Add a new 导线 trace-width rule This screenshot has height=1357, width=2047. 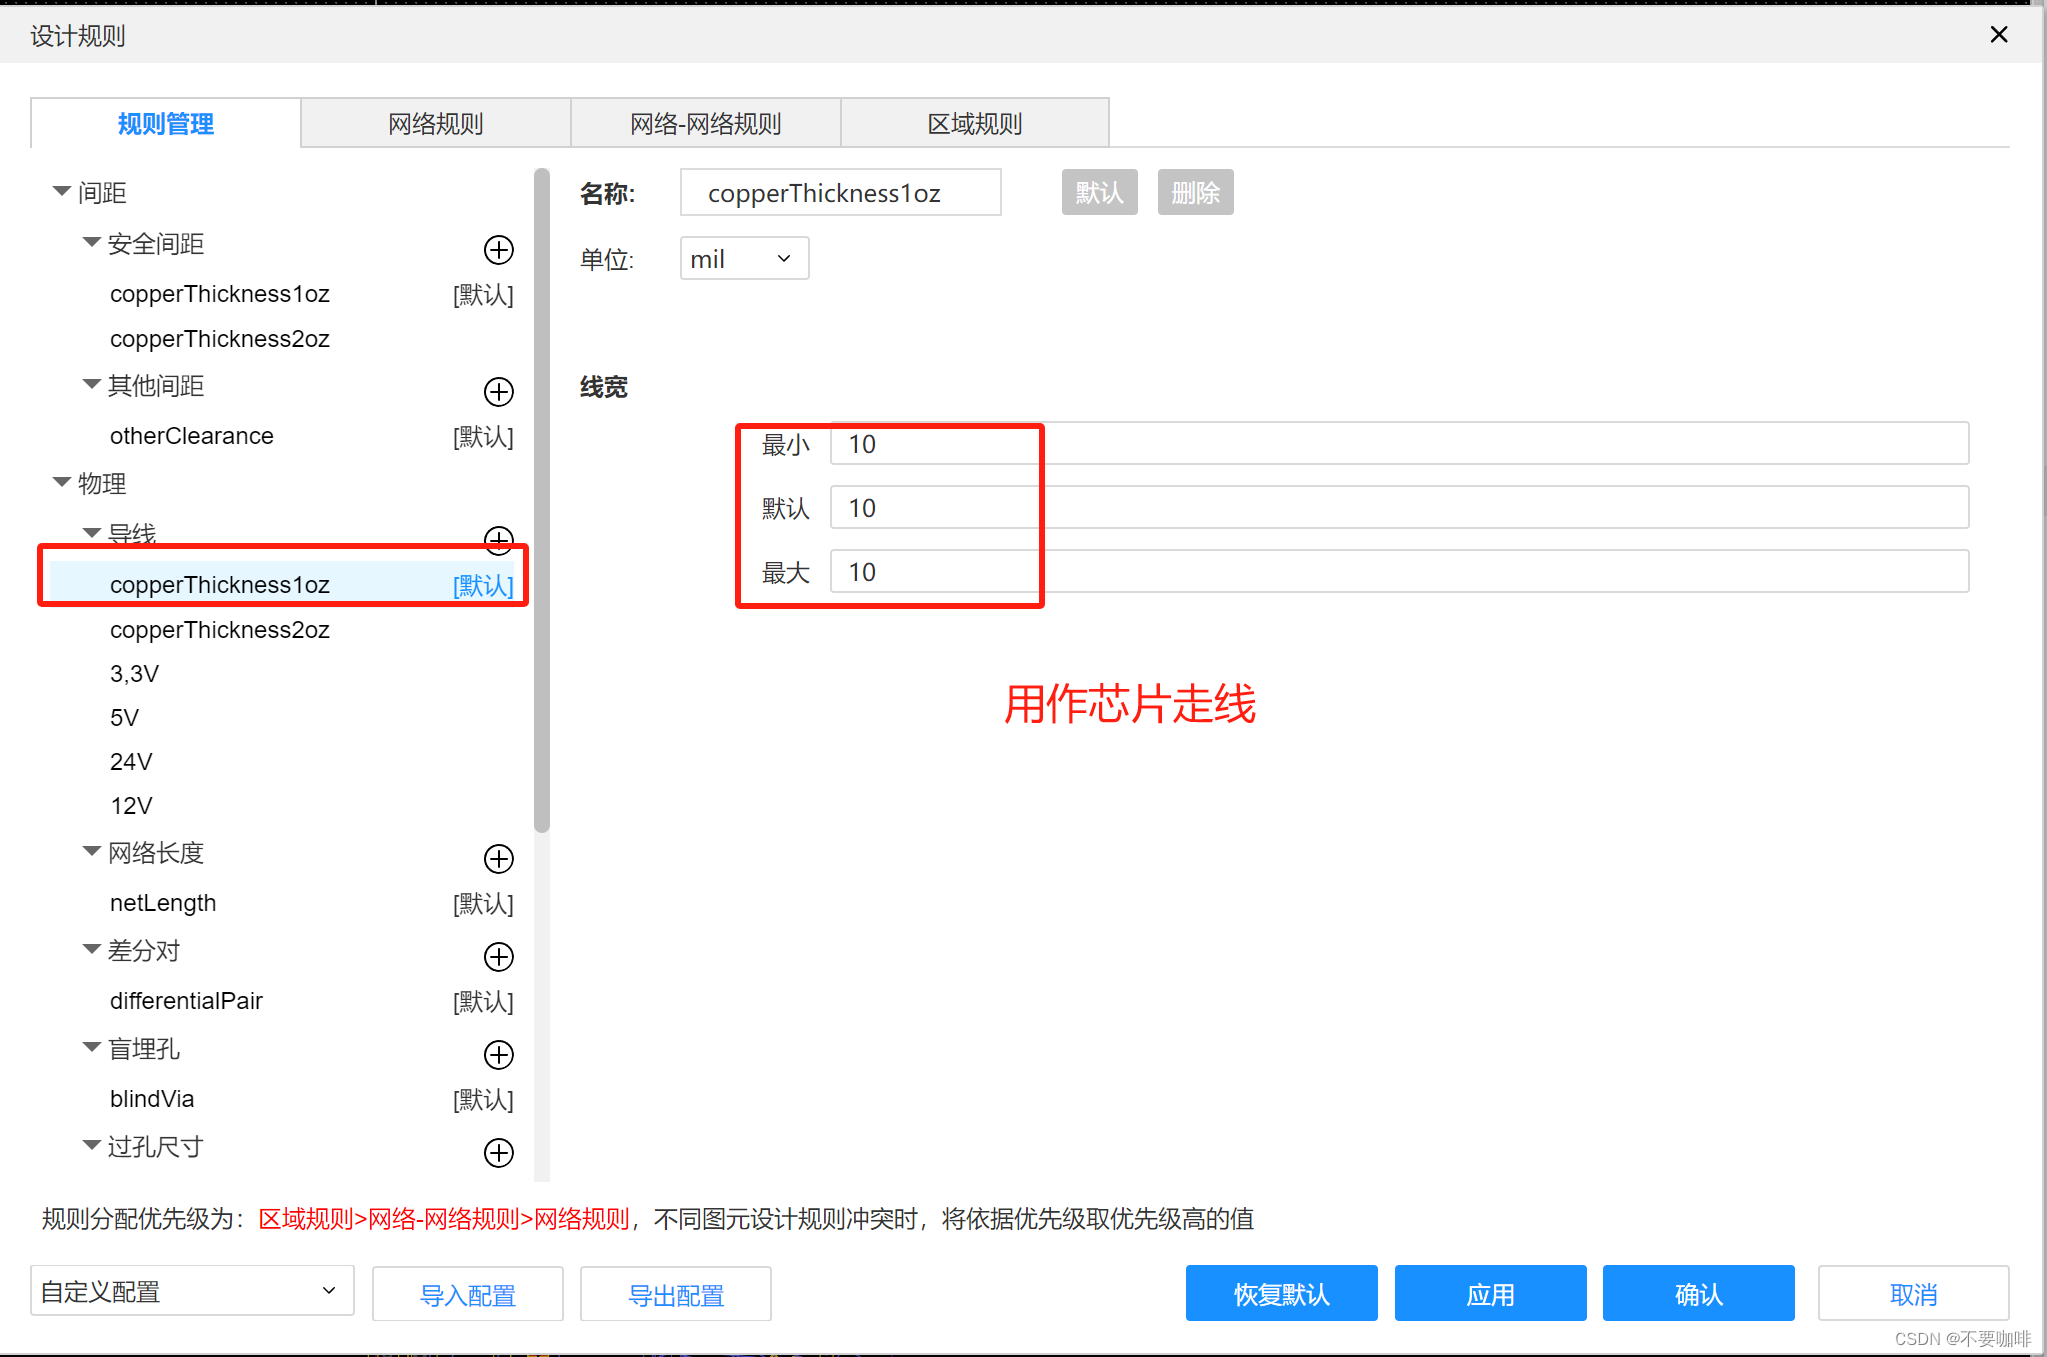point(498,539)
